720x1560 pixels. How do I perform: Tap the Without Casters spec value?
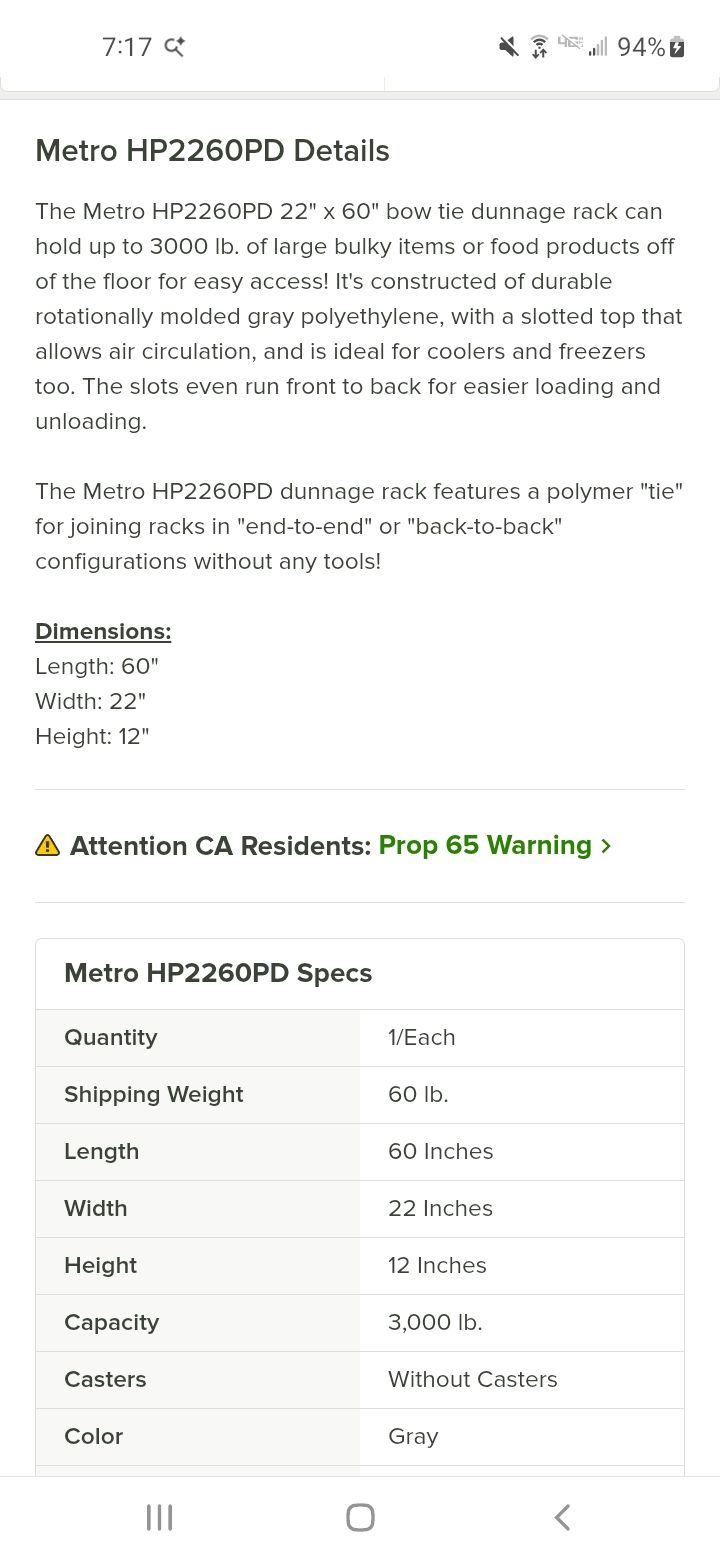coord(472,1379)
